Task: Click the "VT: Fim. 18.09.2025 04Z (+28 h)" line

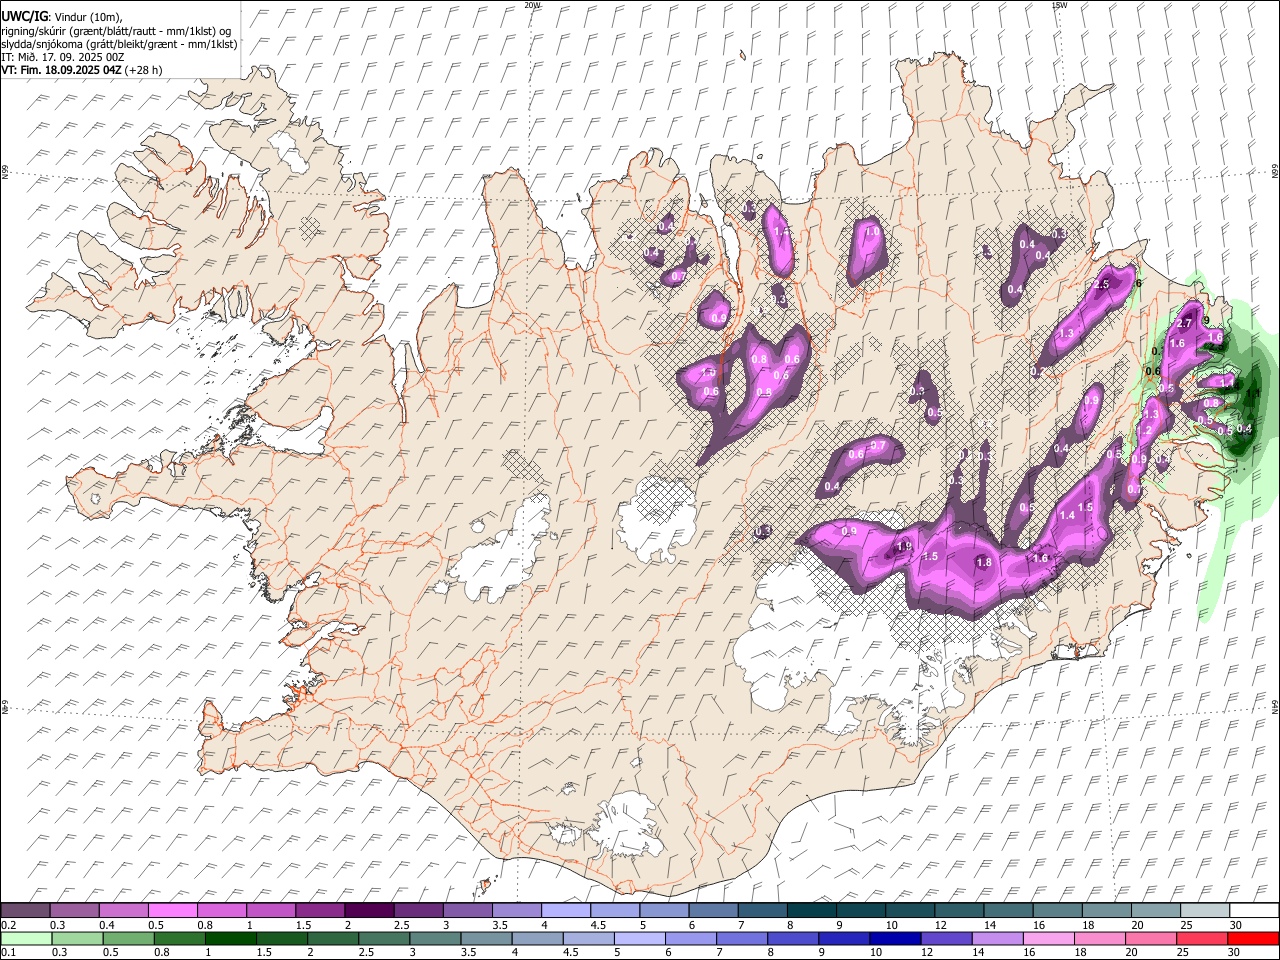Action: tap(82, 70)
